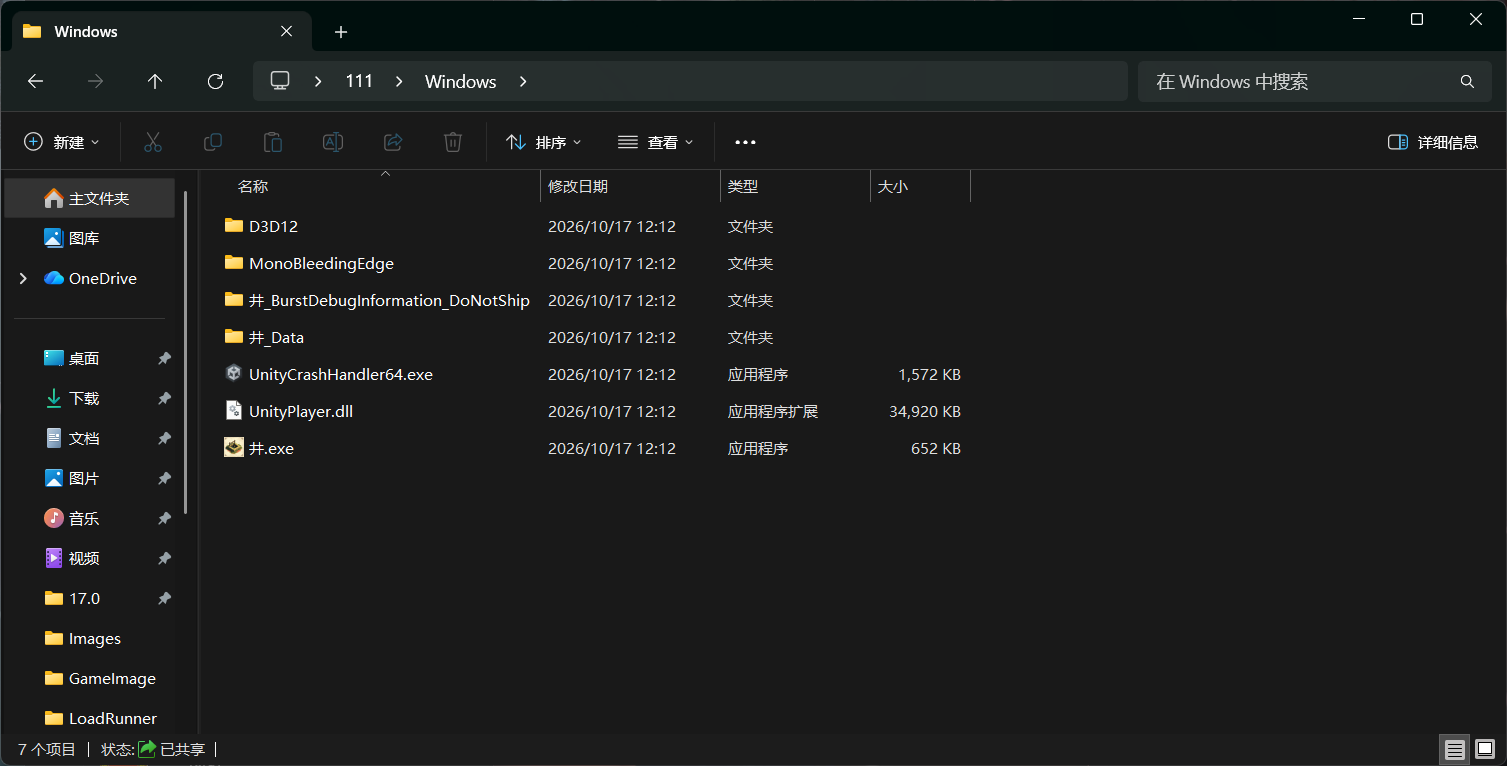Open the 查看 view dropdown

[x=656, y=142]
